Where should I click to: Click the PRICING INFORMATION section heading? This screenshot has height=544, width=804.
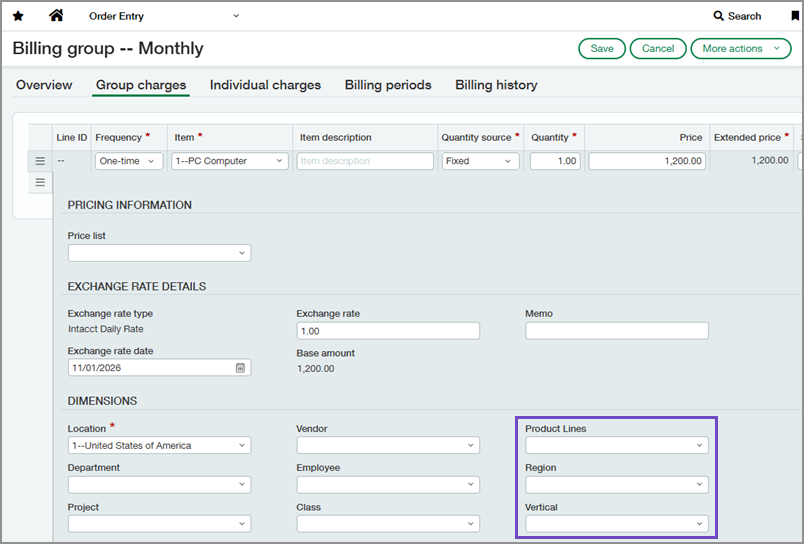[130, 205]
